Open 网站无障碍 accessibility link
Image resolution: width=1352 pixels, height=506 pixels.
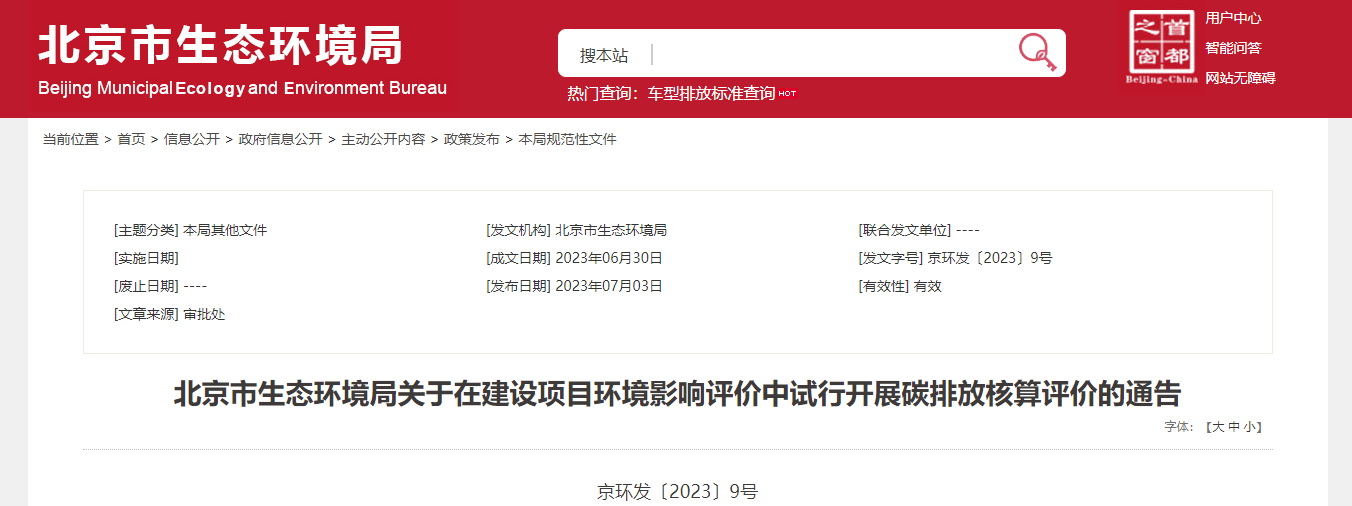1240,78
